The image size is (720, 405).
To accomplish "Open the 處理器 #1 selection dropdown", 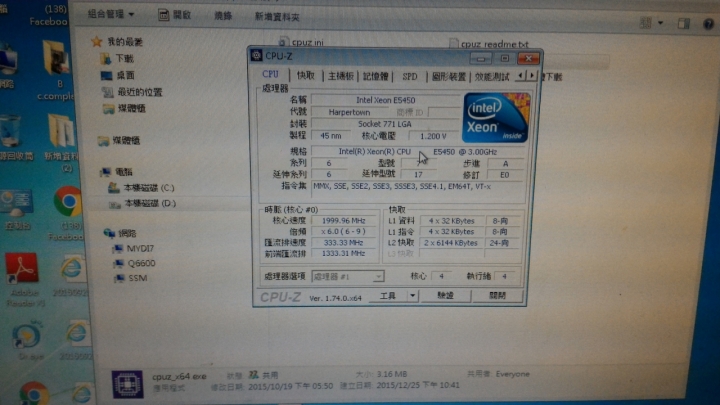I will [348, 276].
